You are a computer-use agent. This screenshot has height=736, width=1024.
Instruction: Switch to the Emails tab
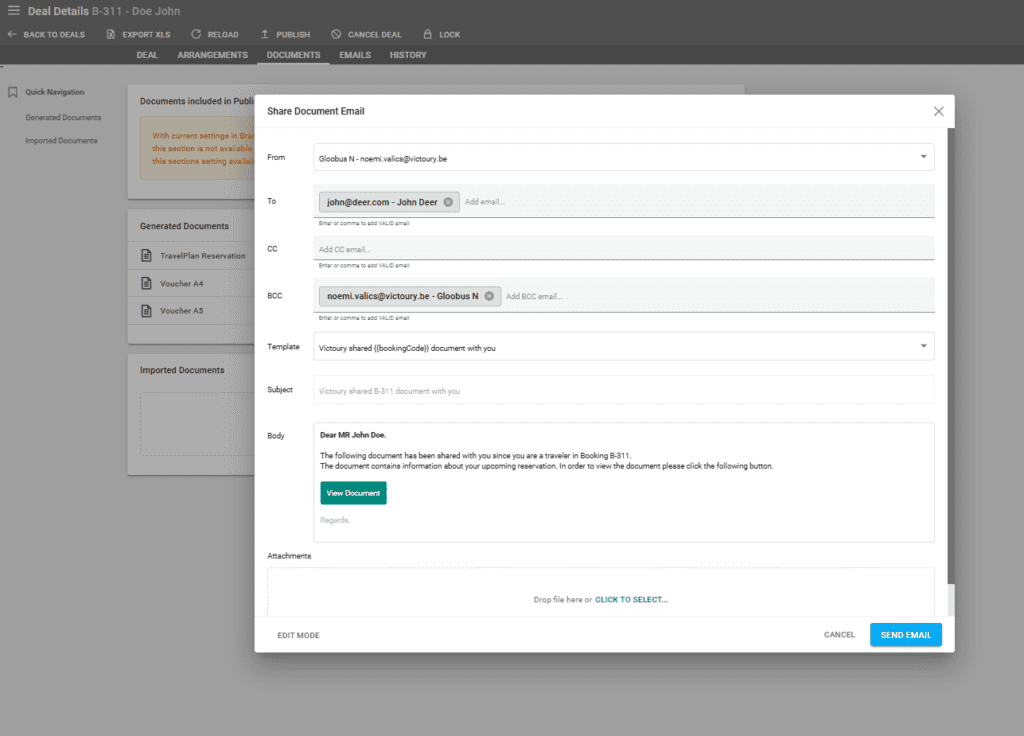coord(355,55)
